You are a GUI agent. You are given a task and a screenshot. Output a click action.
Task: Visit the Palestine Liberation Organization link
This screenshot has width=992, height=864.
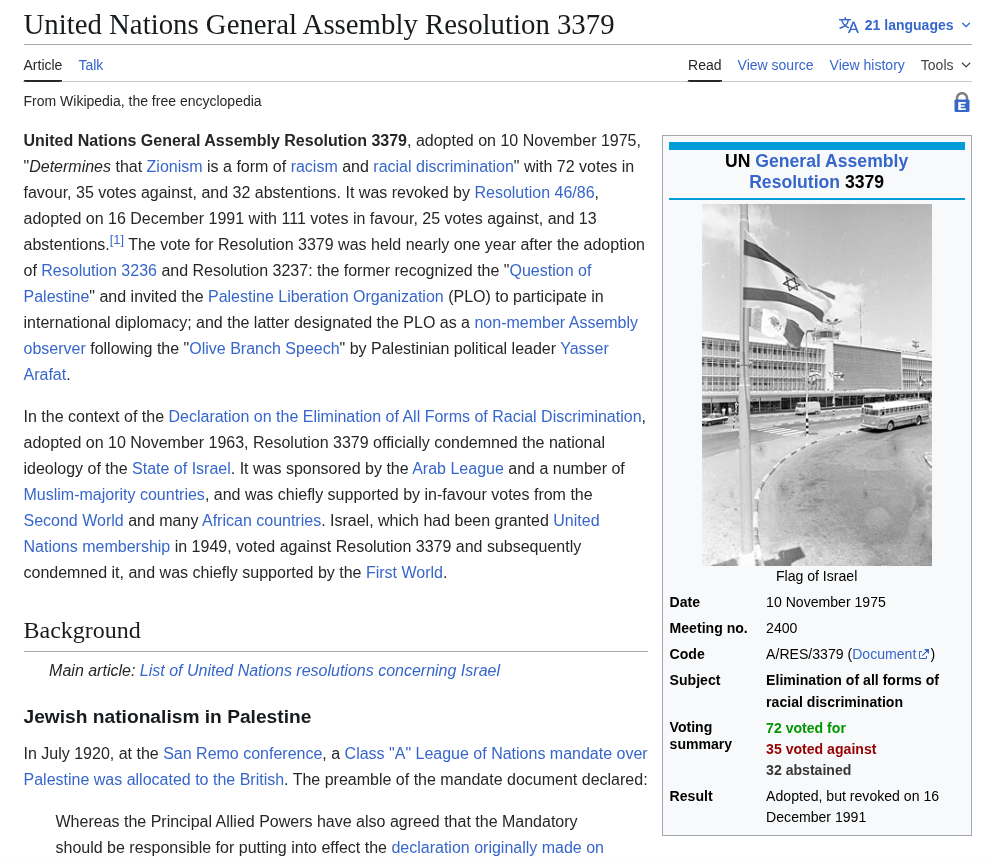click(325, 296)
